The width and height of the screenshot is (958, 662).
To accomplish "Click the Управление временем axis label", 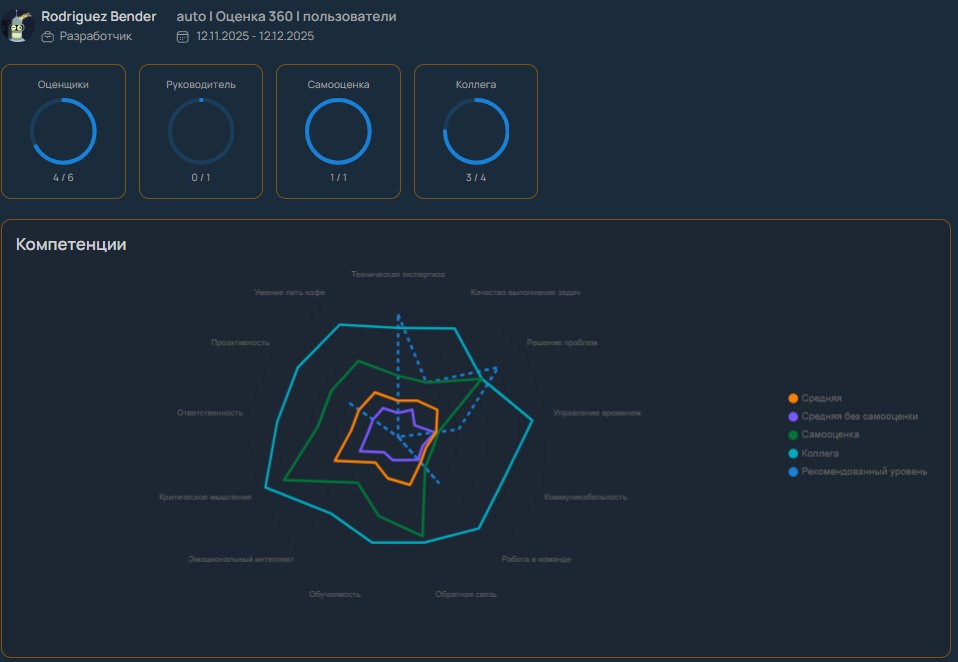I will (x=597, y=412).
